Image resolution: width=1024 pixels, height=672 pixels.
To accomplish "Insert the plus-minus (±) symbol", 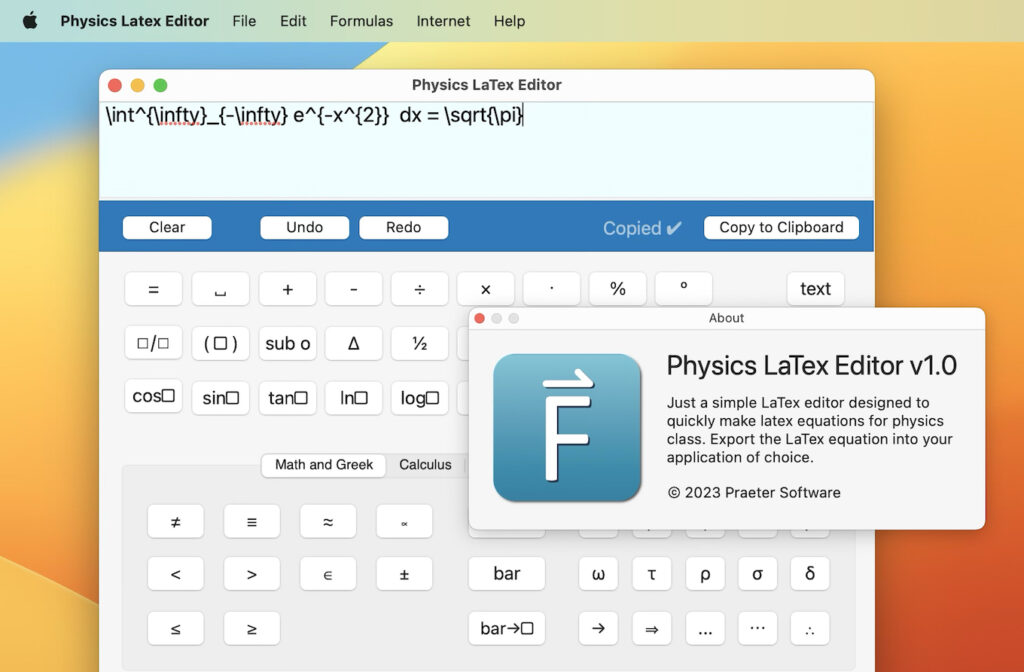I will (x=404, y=574).
